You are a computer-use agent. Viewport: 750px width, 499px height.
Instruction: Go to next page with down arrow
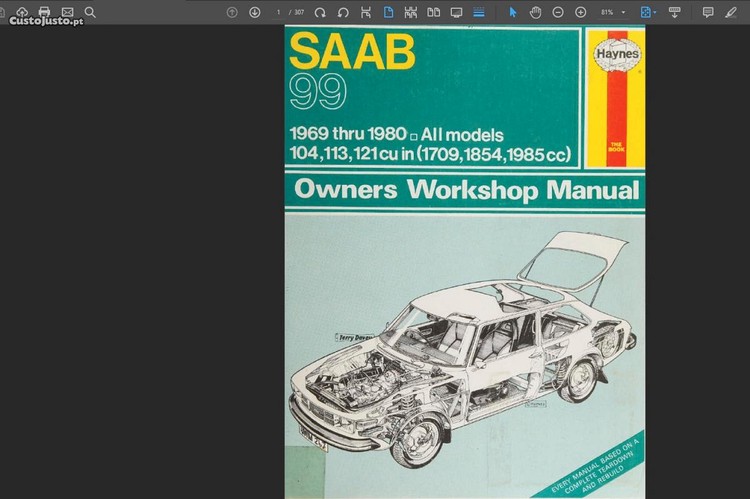point(254,12)
